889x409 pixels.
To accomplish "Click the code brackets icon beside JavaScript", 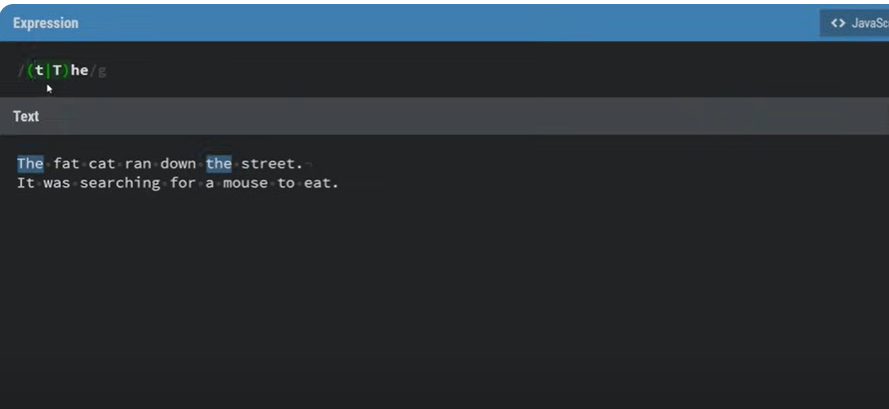I will [x=837, y=23].
